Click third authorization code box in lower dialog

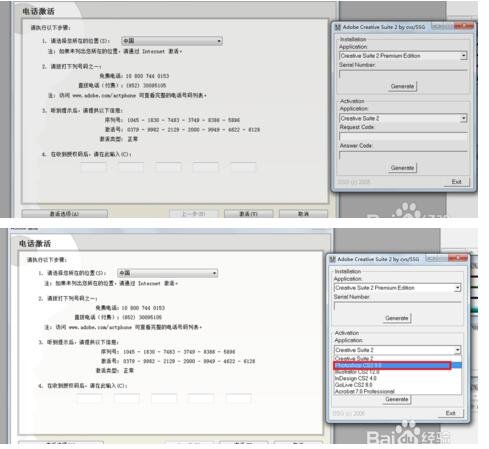(164, 399)
